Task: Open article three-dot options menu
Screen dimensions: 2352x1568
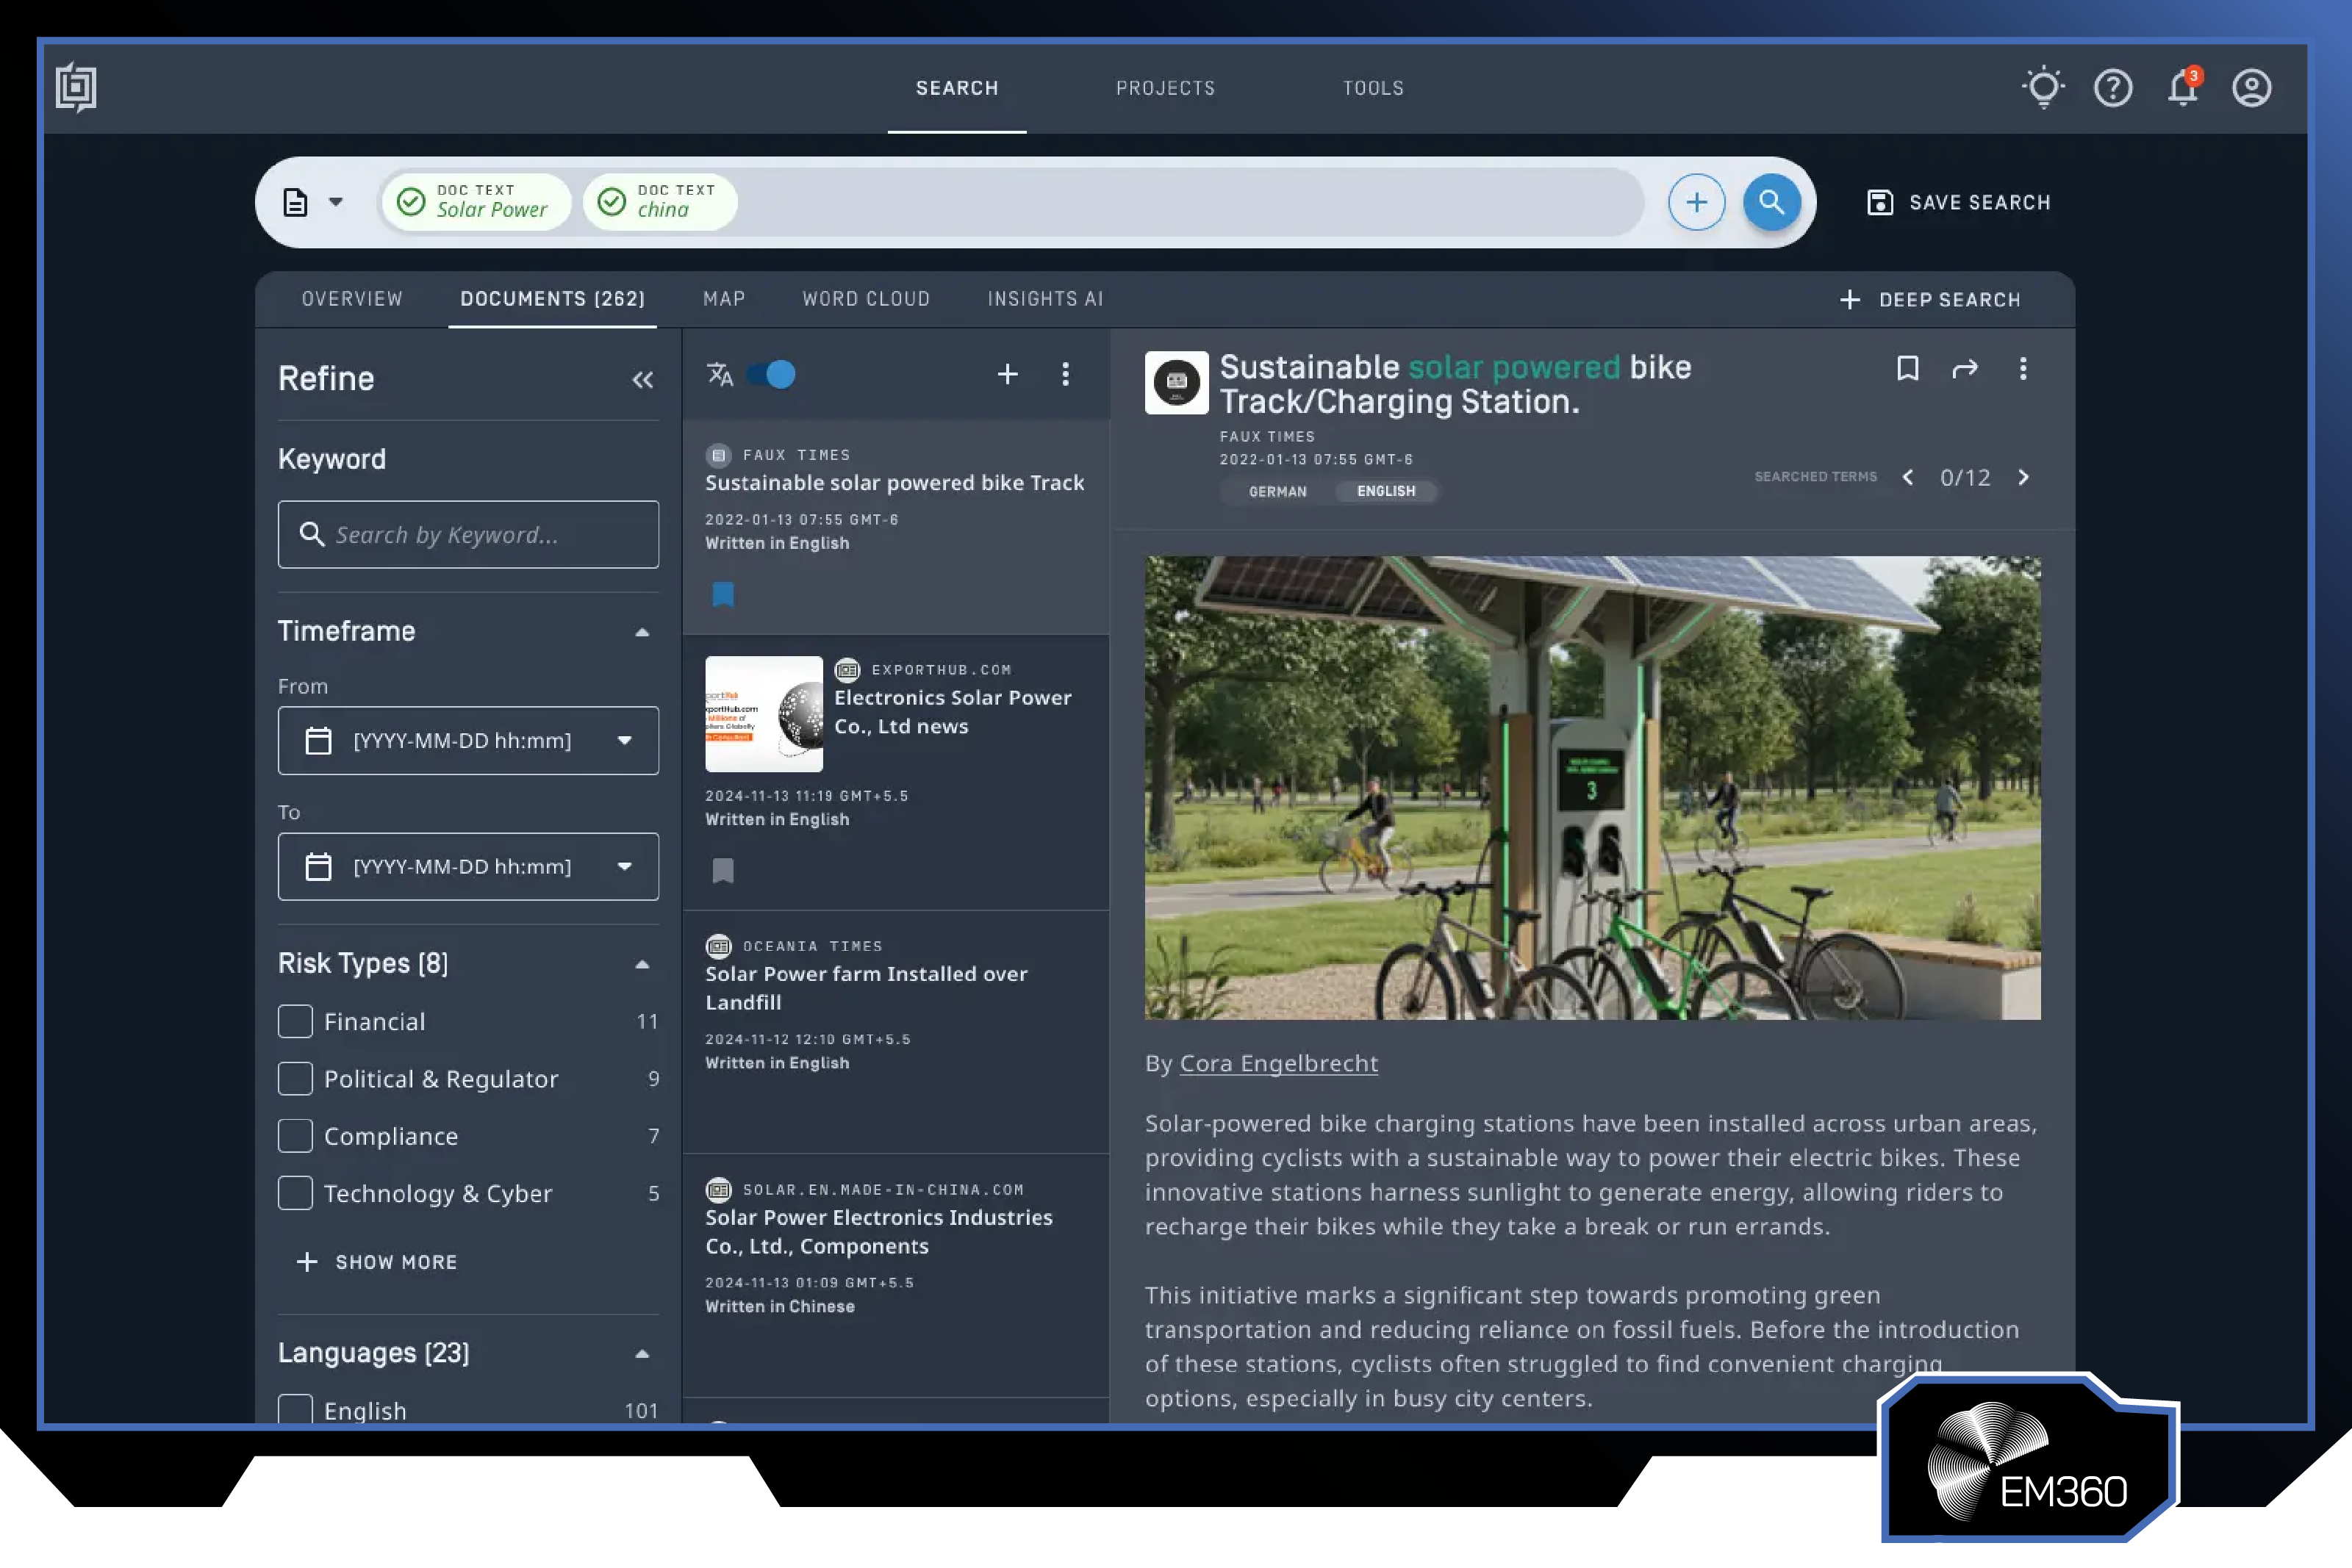Action: [x=2023, y=369]
